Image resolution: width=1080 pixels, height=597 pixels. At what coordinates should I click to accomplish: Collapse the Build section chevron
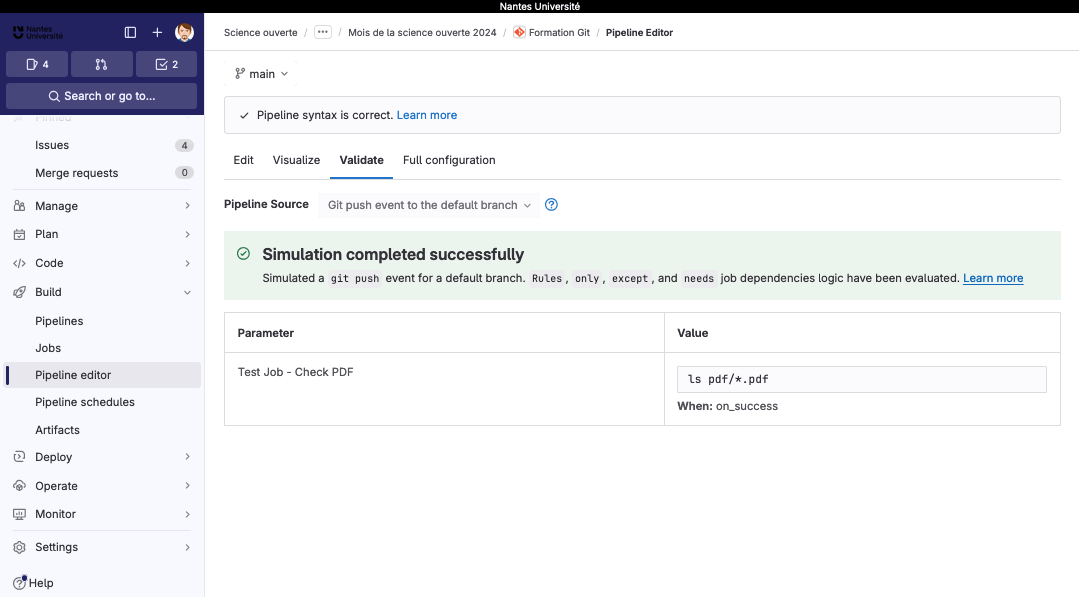click(187, 292)
